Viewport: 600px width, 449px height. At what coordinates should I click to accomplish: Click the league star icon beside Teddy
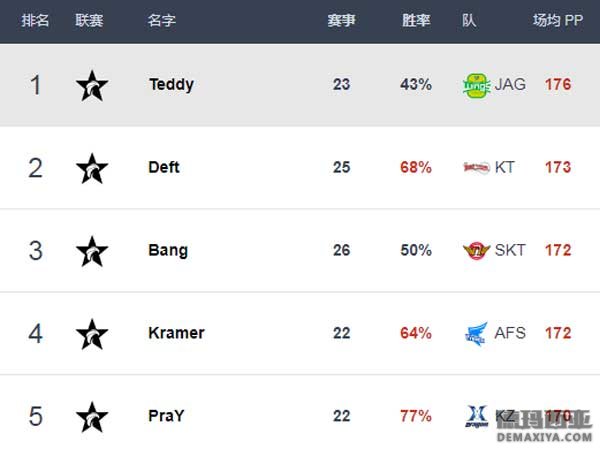(92, 86)
